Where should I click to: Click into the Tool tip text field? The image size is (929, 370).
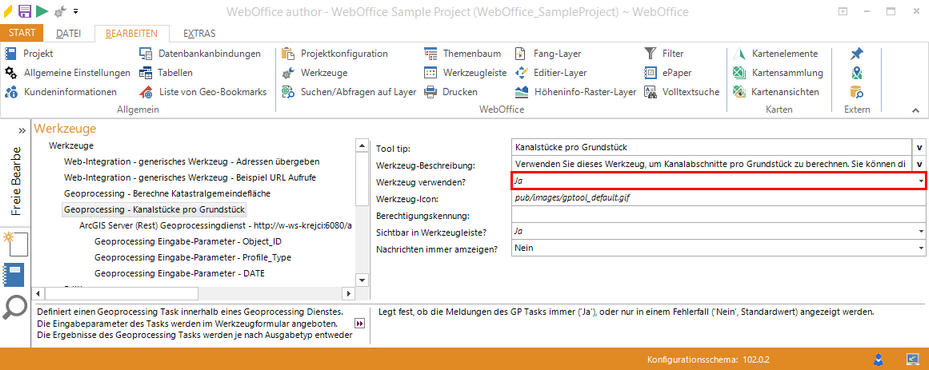click(711, 147)
